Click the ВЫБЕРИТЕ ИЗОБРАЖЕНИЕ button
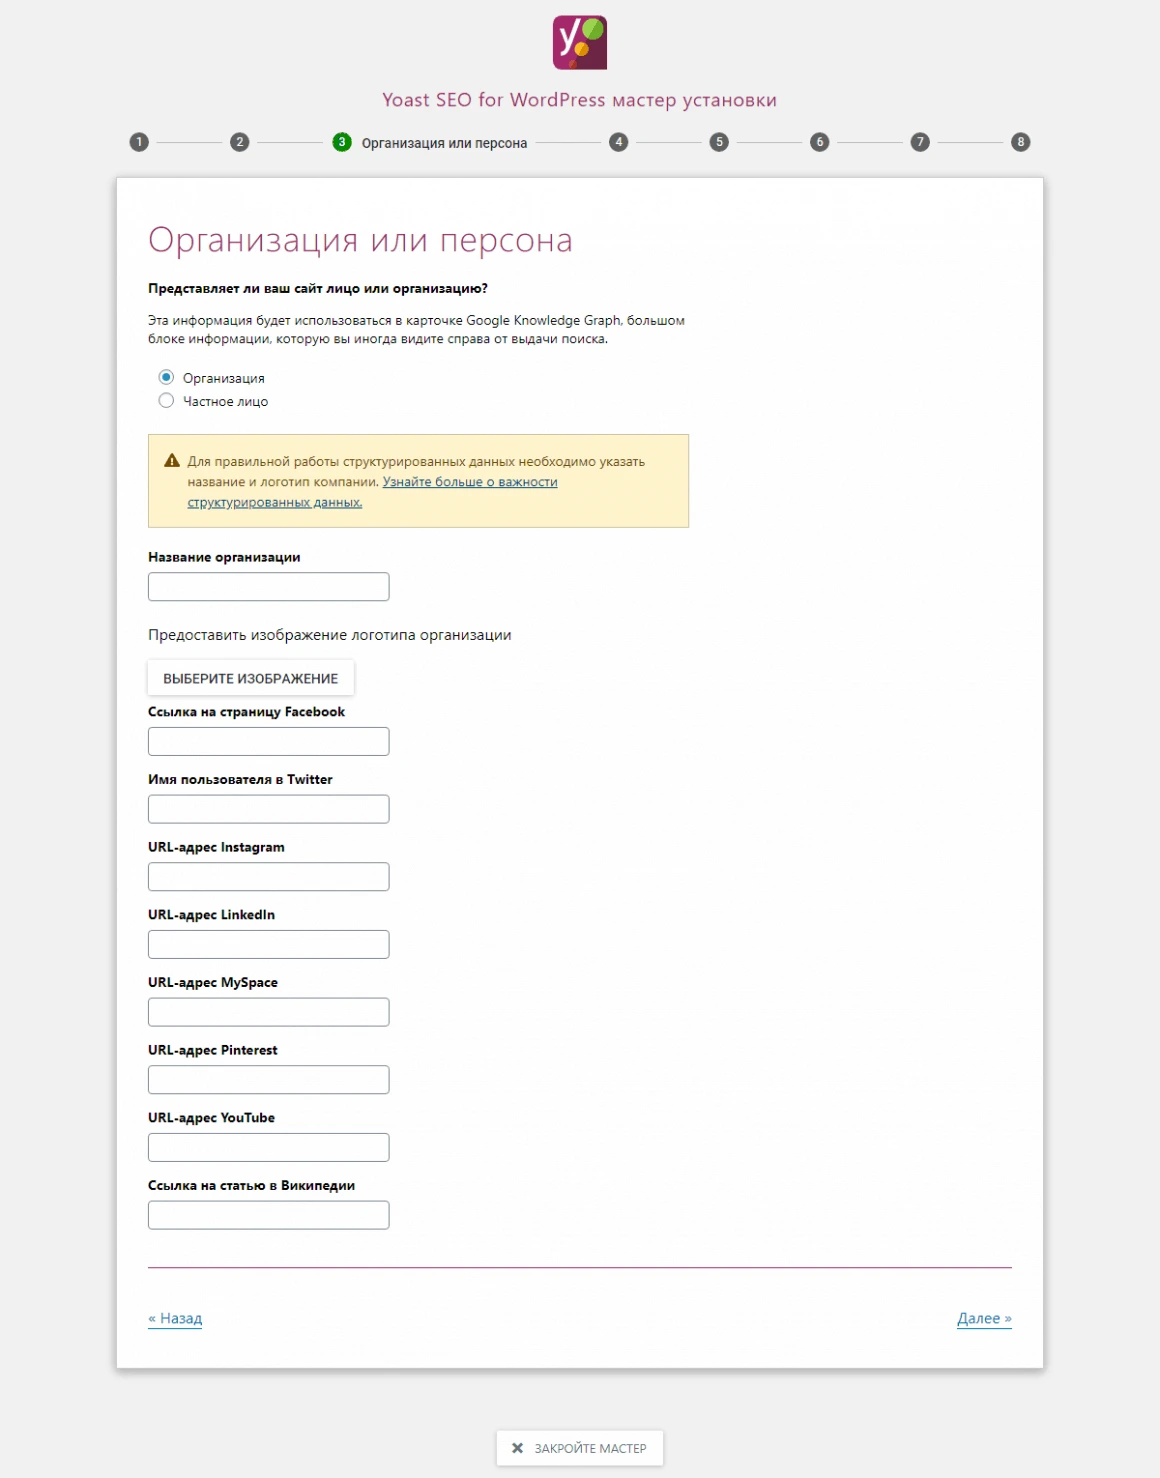Screen dimensions: 1160x1478 [x=251, y=678]
